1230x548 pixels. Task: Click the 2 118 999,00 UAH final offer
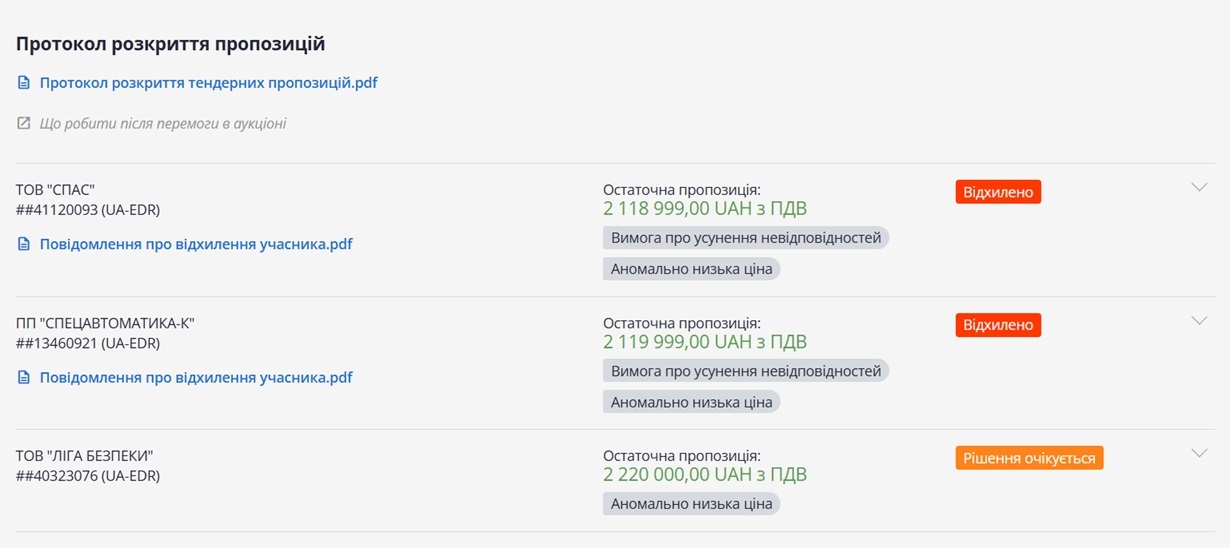pos(704,209)
